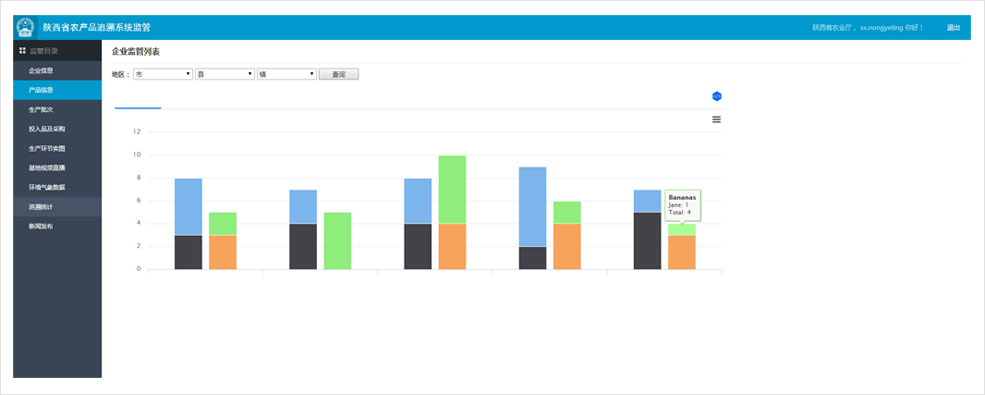Viewport: 985px width, 395px height.
Task: Open the chart hamburger context menu
Action: point(716,119)
